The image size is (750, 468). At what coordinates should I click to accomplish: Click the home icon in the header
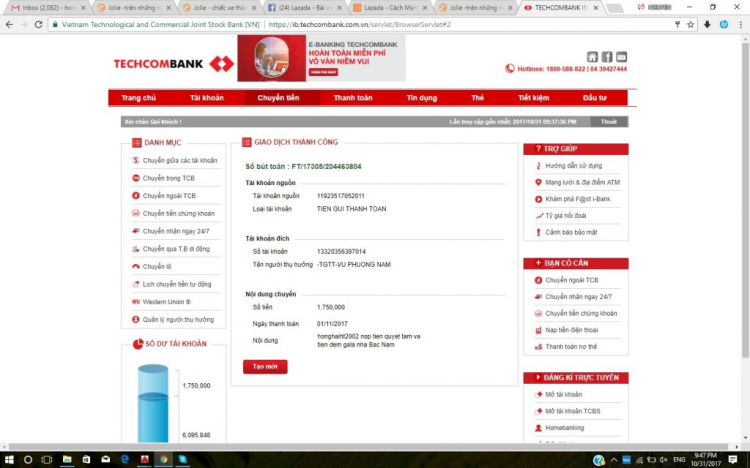pyautogui.click(x=592, y=57)
